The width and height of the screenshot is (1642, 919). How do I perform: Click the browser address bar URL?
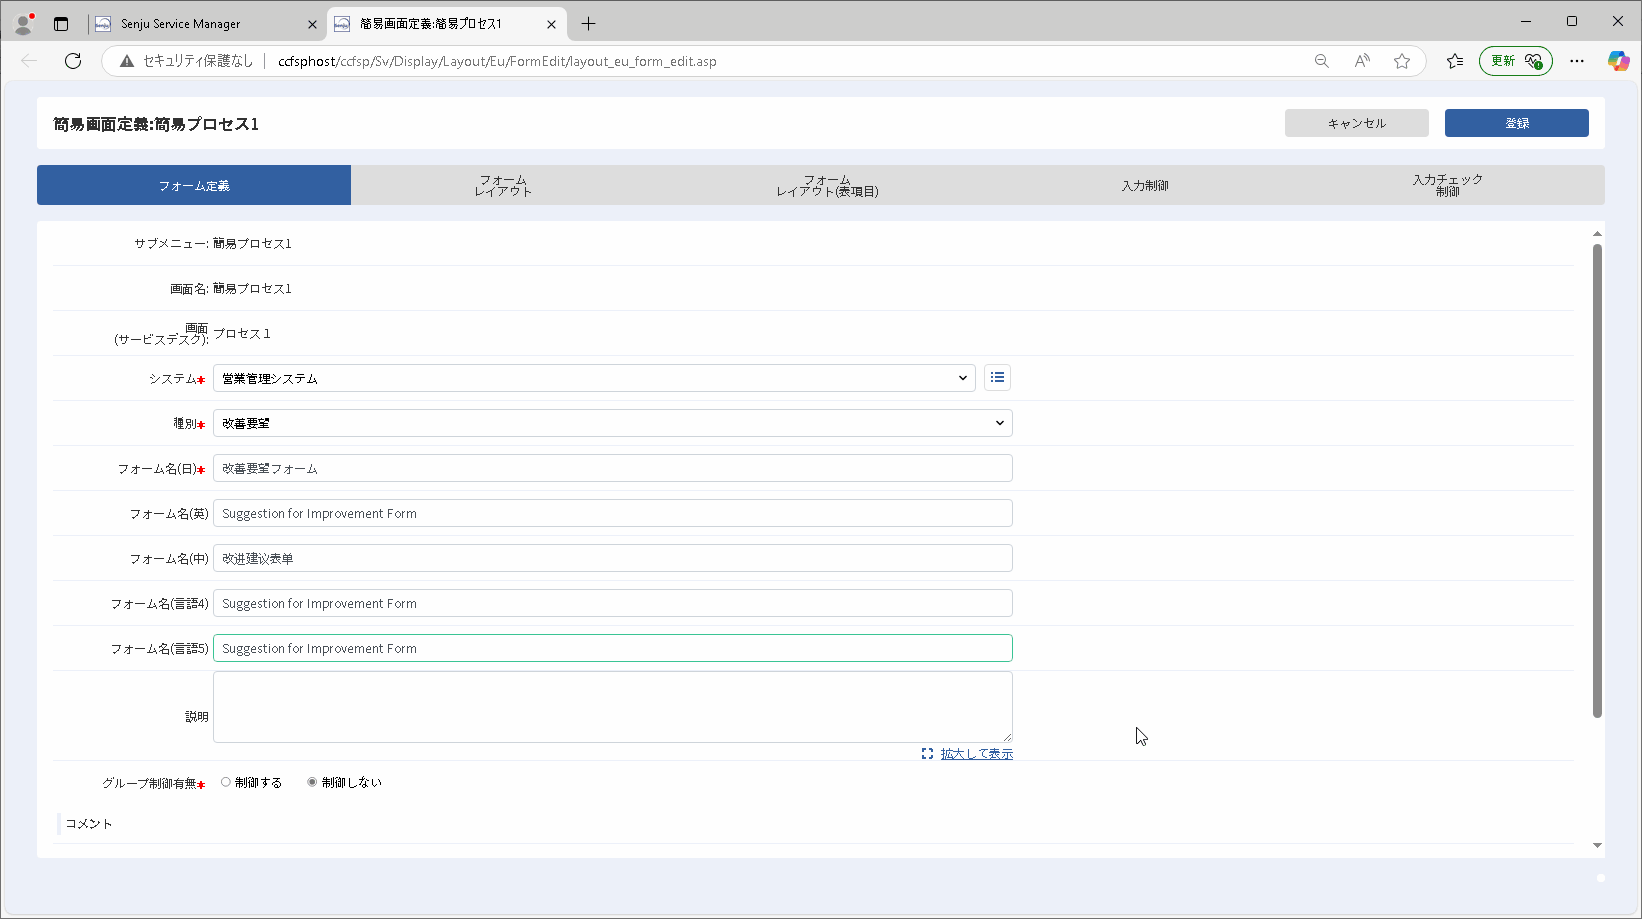coord(497,61)
